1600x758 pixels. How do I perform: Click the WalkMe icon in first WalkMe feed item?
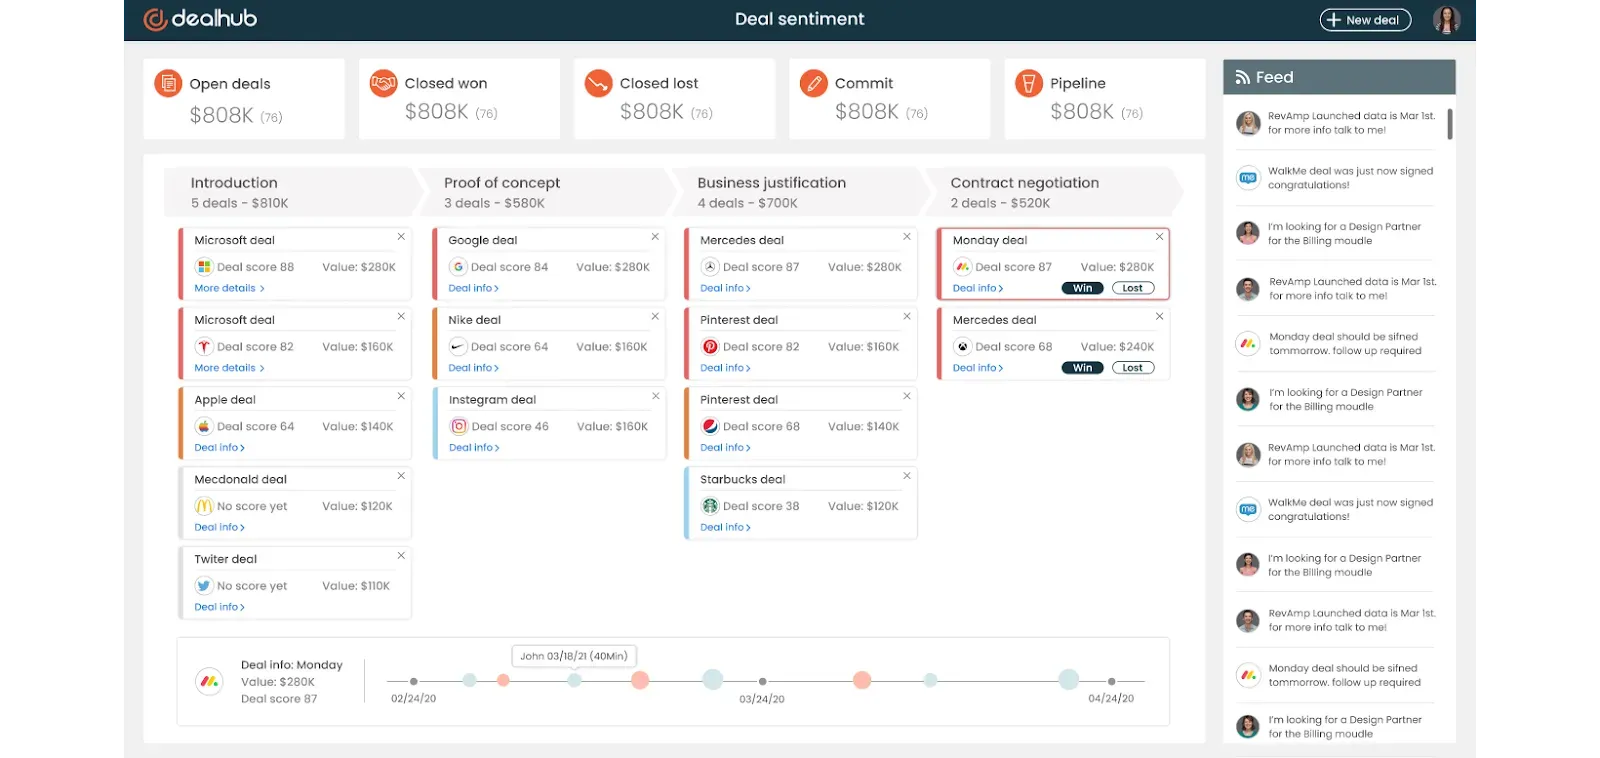pos(1248,178)
